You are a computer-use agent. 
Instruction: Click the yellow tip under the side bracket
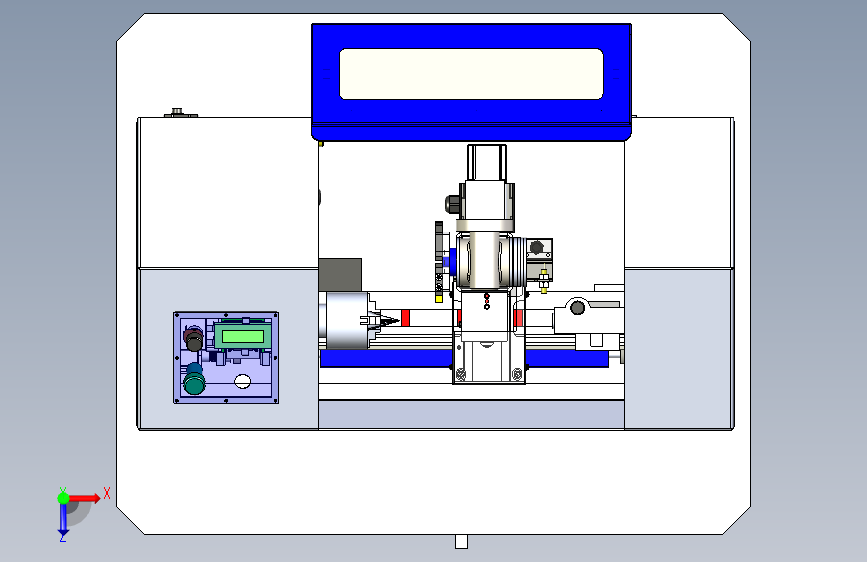tap(438, 299)
